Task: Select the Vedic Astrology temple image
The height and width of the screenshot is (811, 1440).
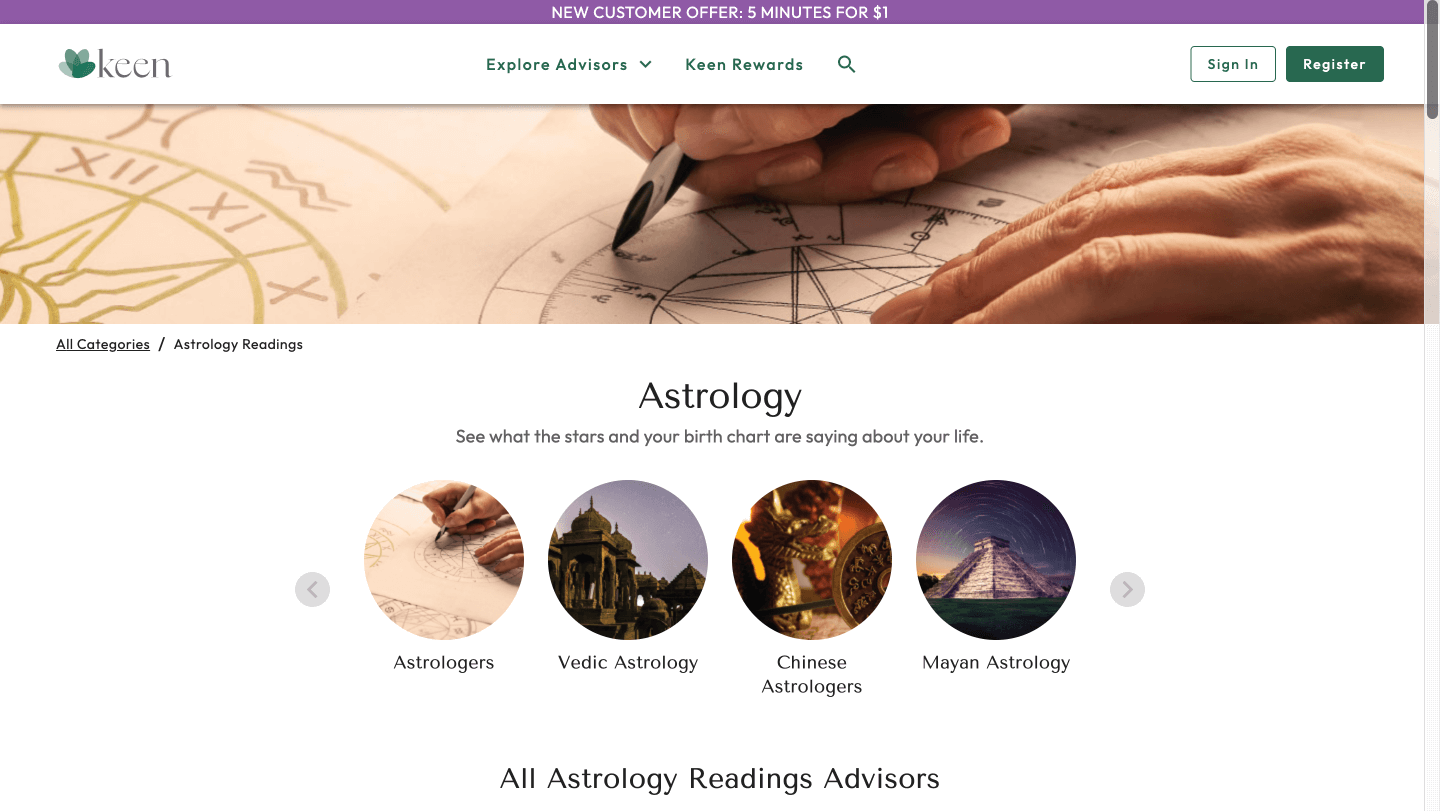Action: 628,560
